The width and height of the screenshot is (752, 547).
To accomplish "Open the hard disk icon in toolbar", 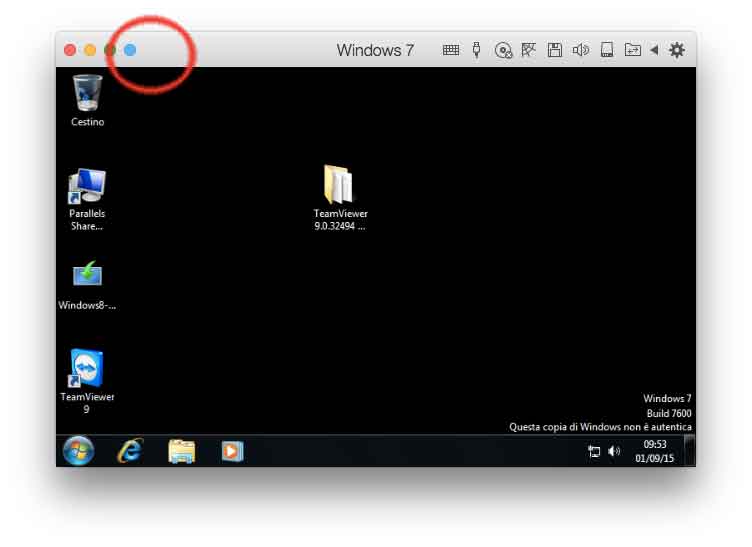I will coord(607,50).
